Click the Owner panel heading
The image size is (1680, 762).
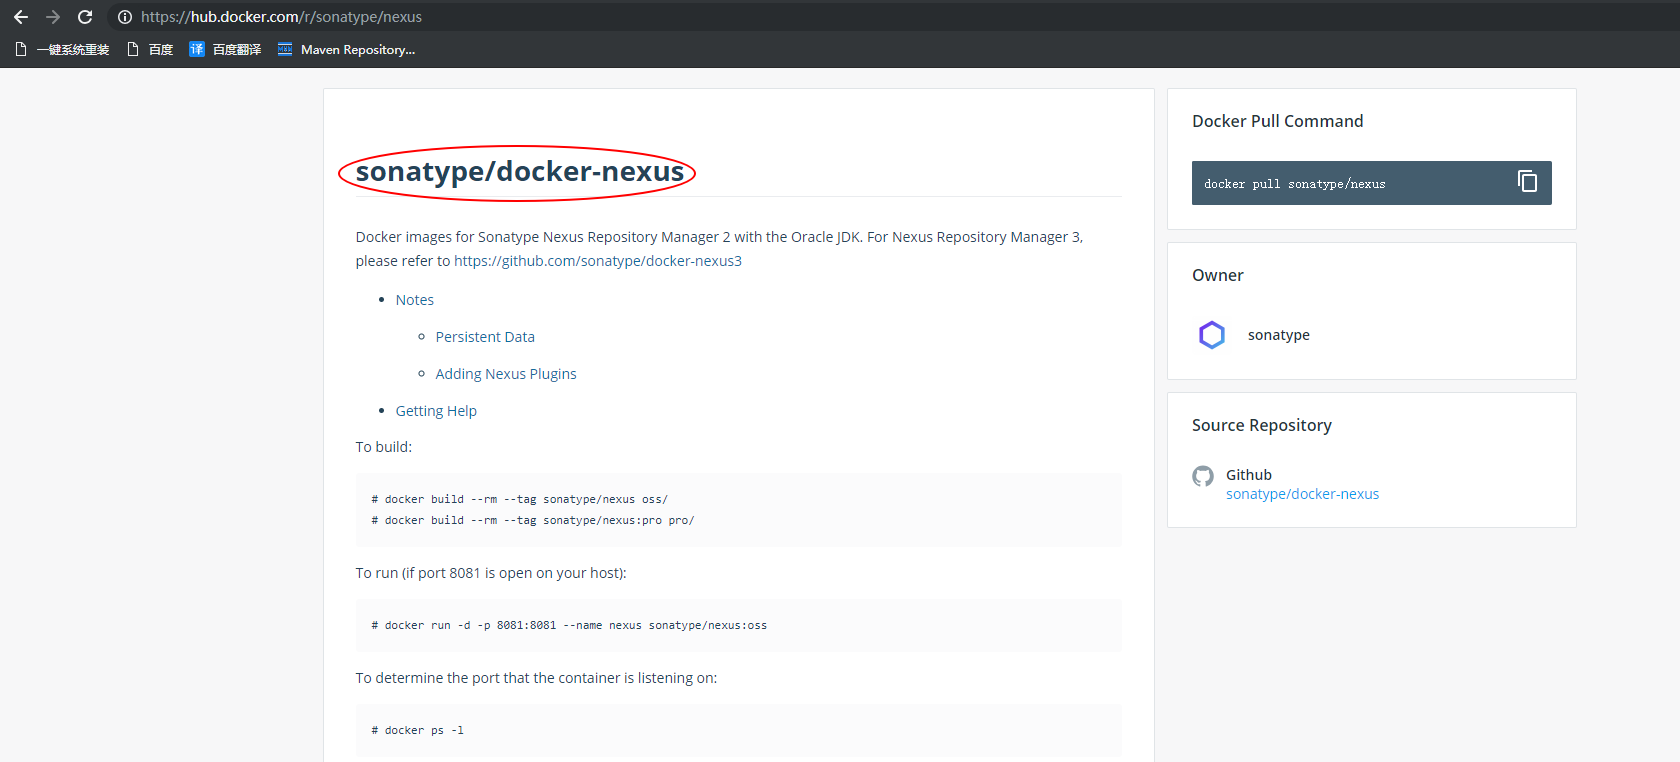[x=1218, y=275]
